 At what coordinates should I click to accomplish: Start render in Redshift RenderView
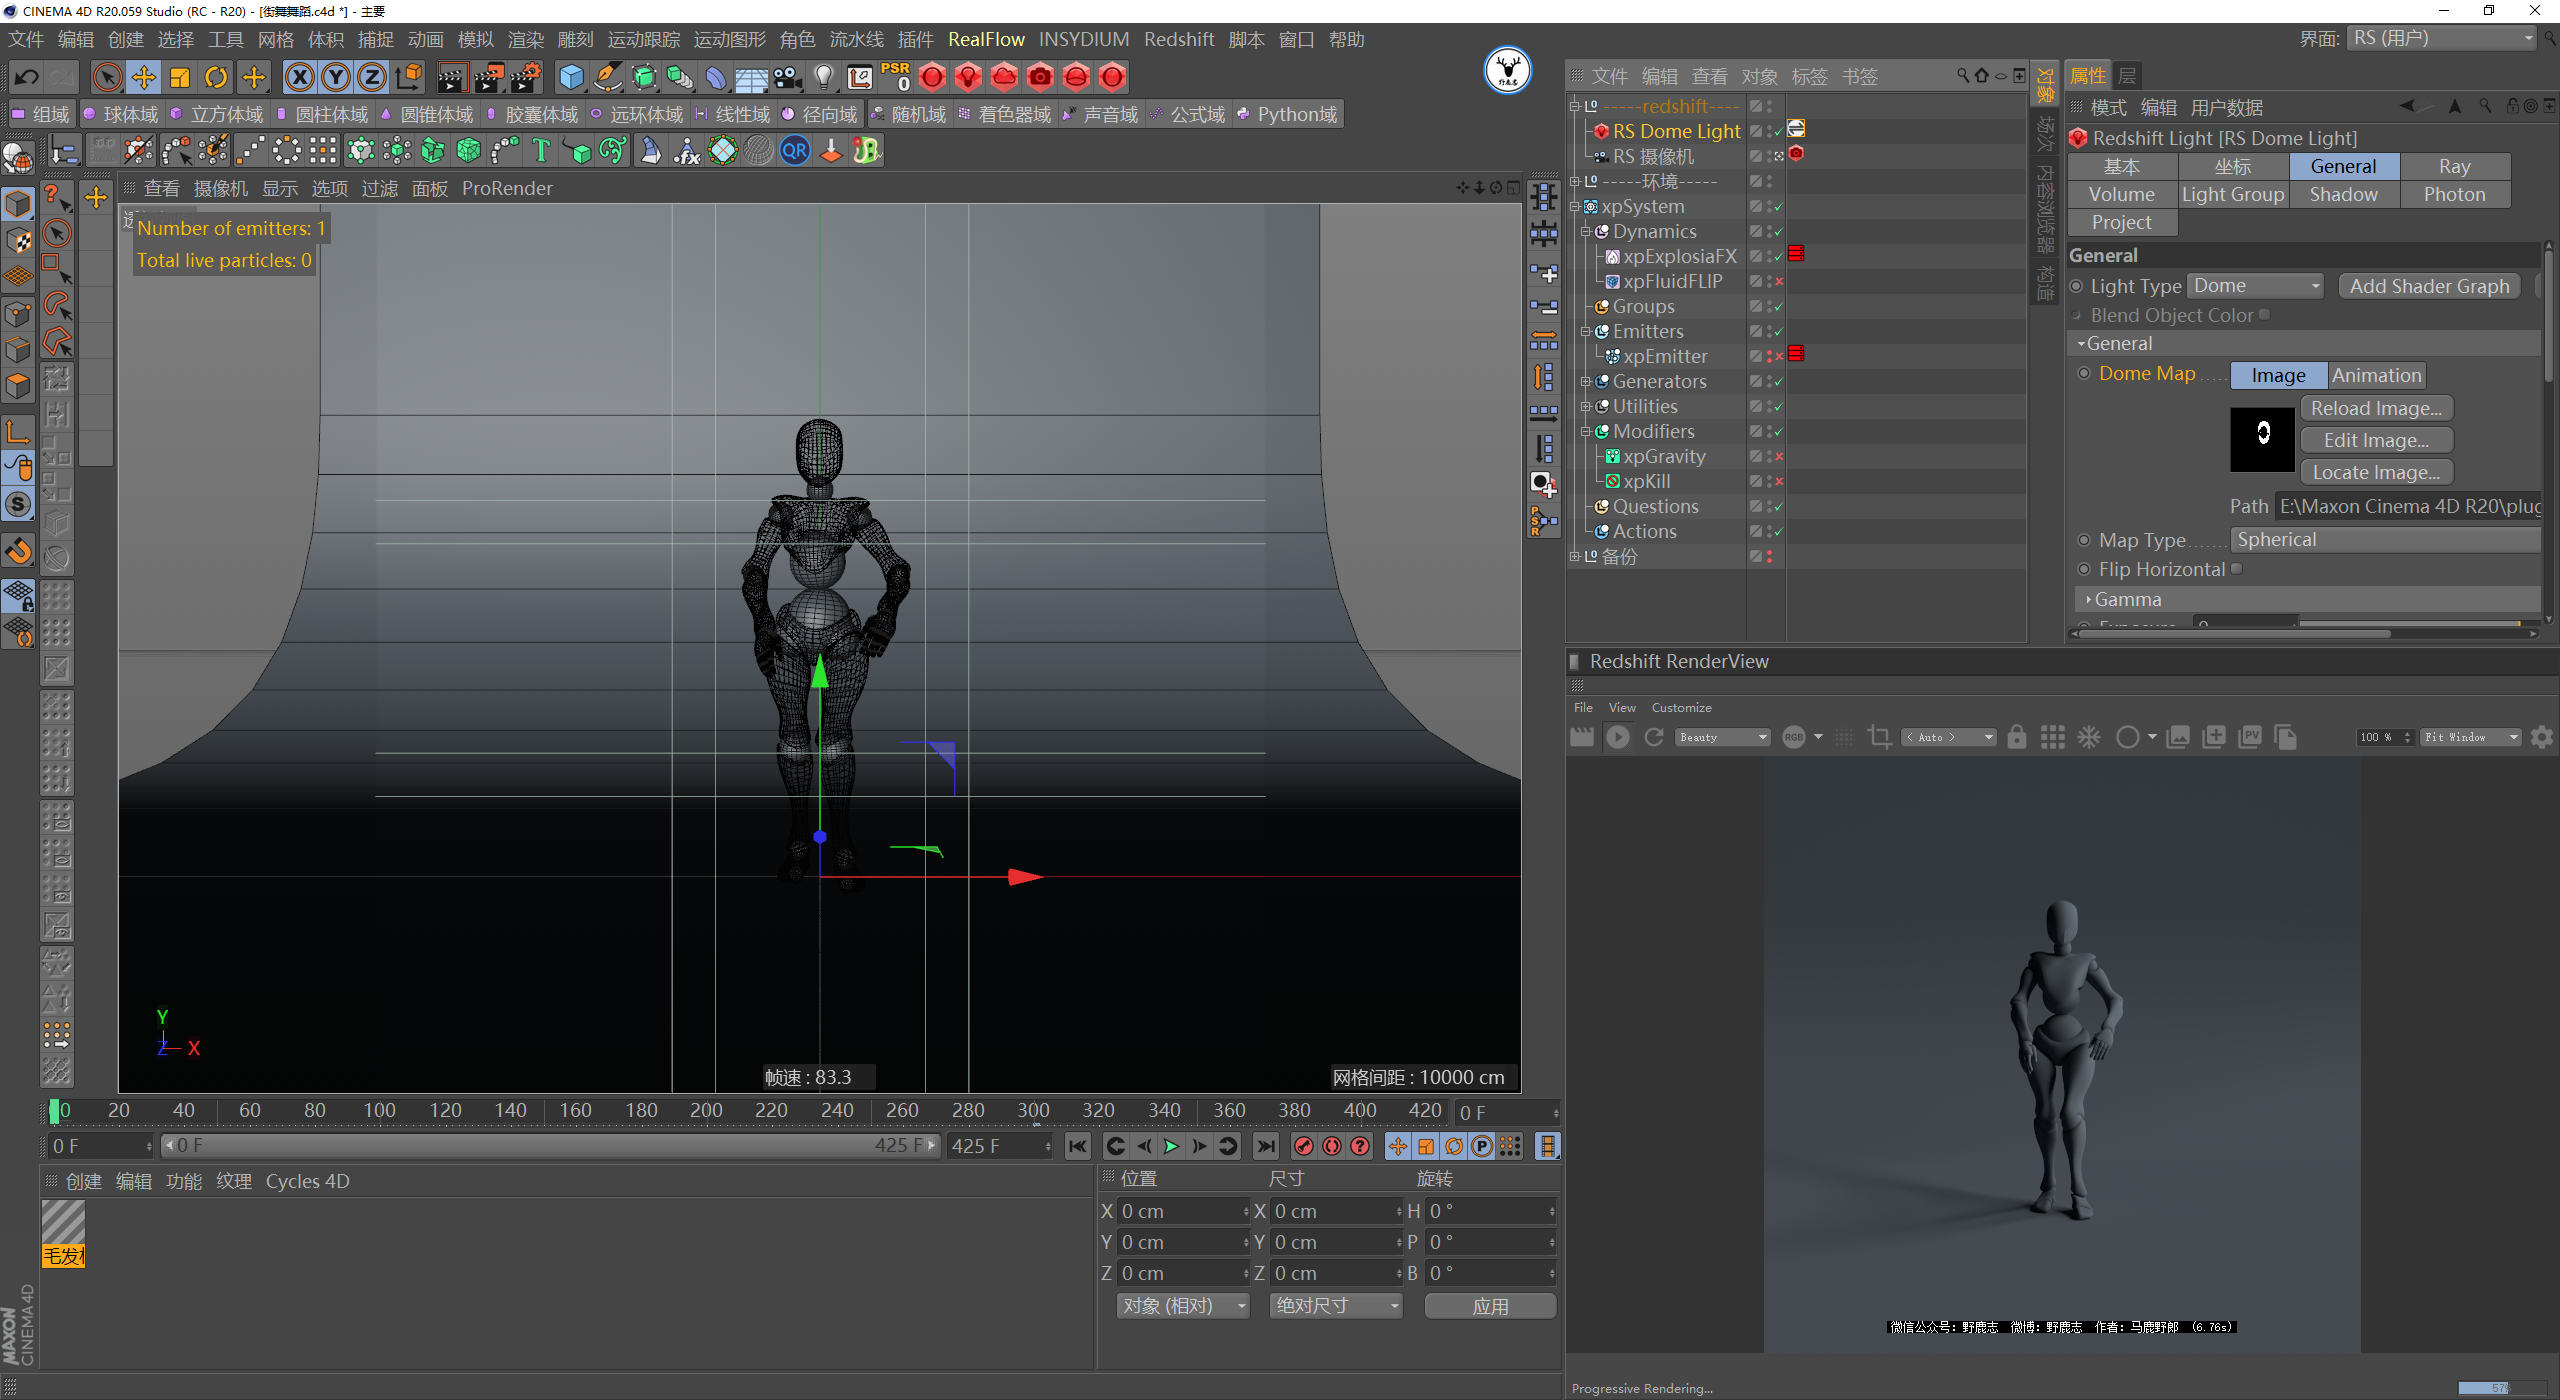pyautogui.click(x=1617, y=737)
